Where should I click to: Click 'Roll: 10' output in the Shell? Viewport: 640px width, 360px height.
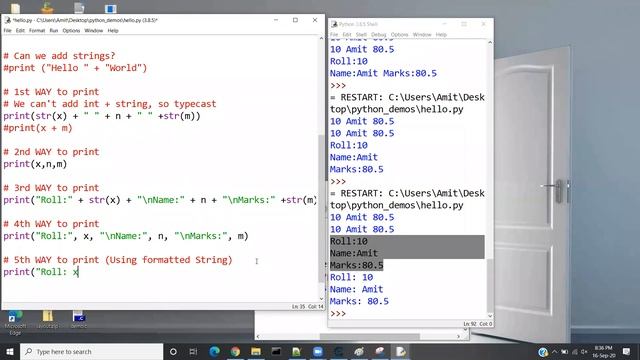point(351,278)
